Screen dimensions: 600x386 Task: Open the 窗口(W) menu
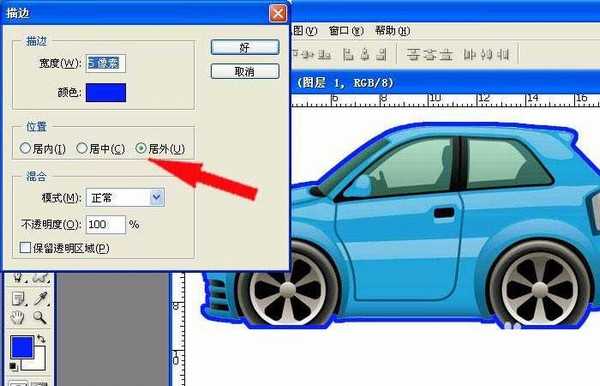pyautogui.click(x=346, y=31)
